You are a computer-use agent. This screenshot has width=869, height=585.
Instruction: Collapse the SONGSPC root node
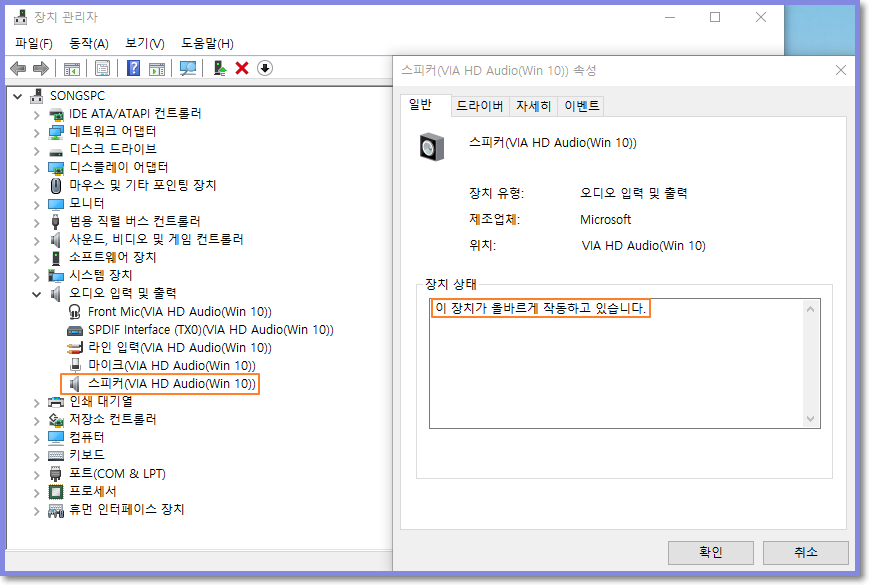tap(18, 96)
